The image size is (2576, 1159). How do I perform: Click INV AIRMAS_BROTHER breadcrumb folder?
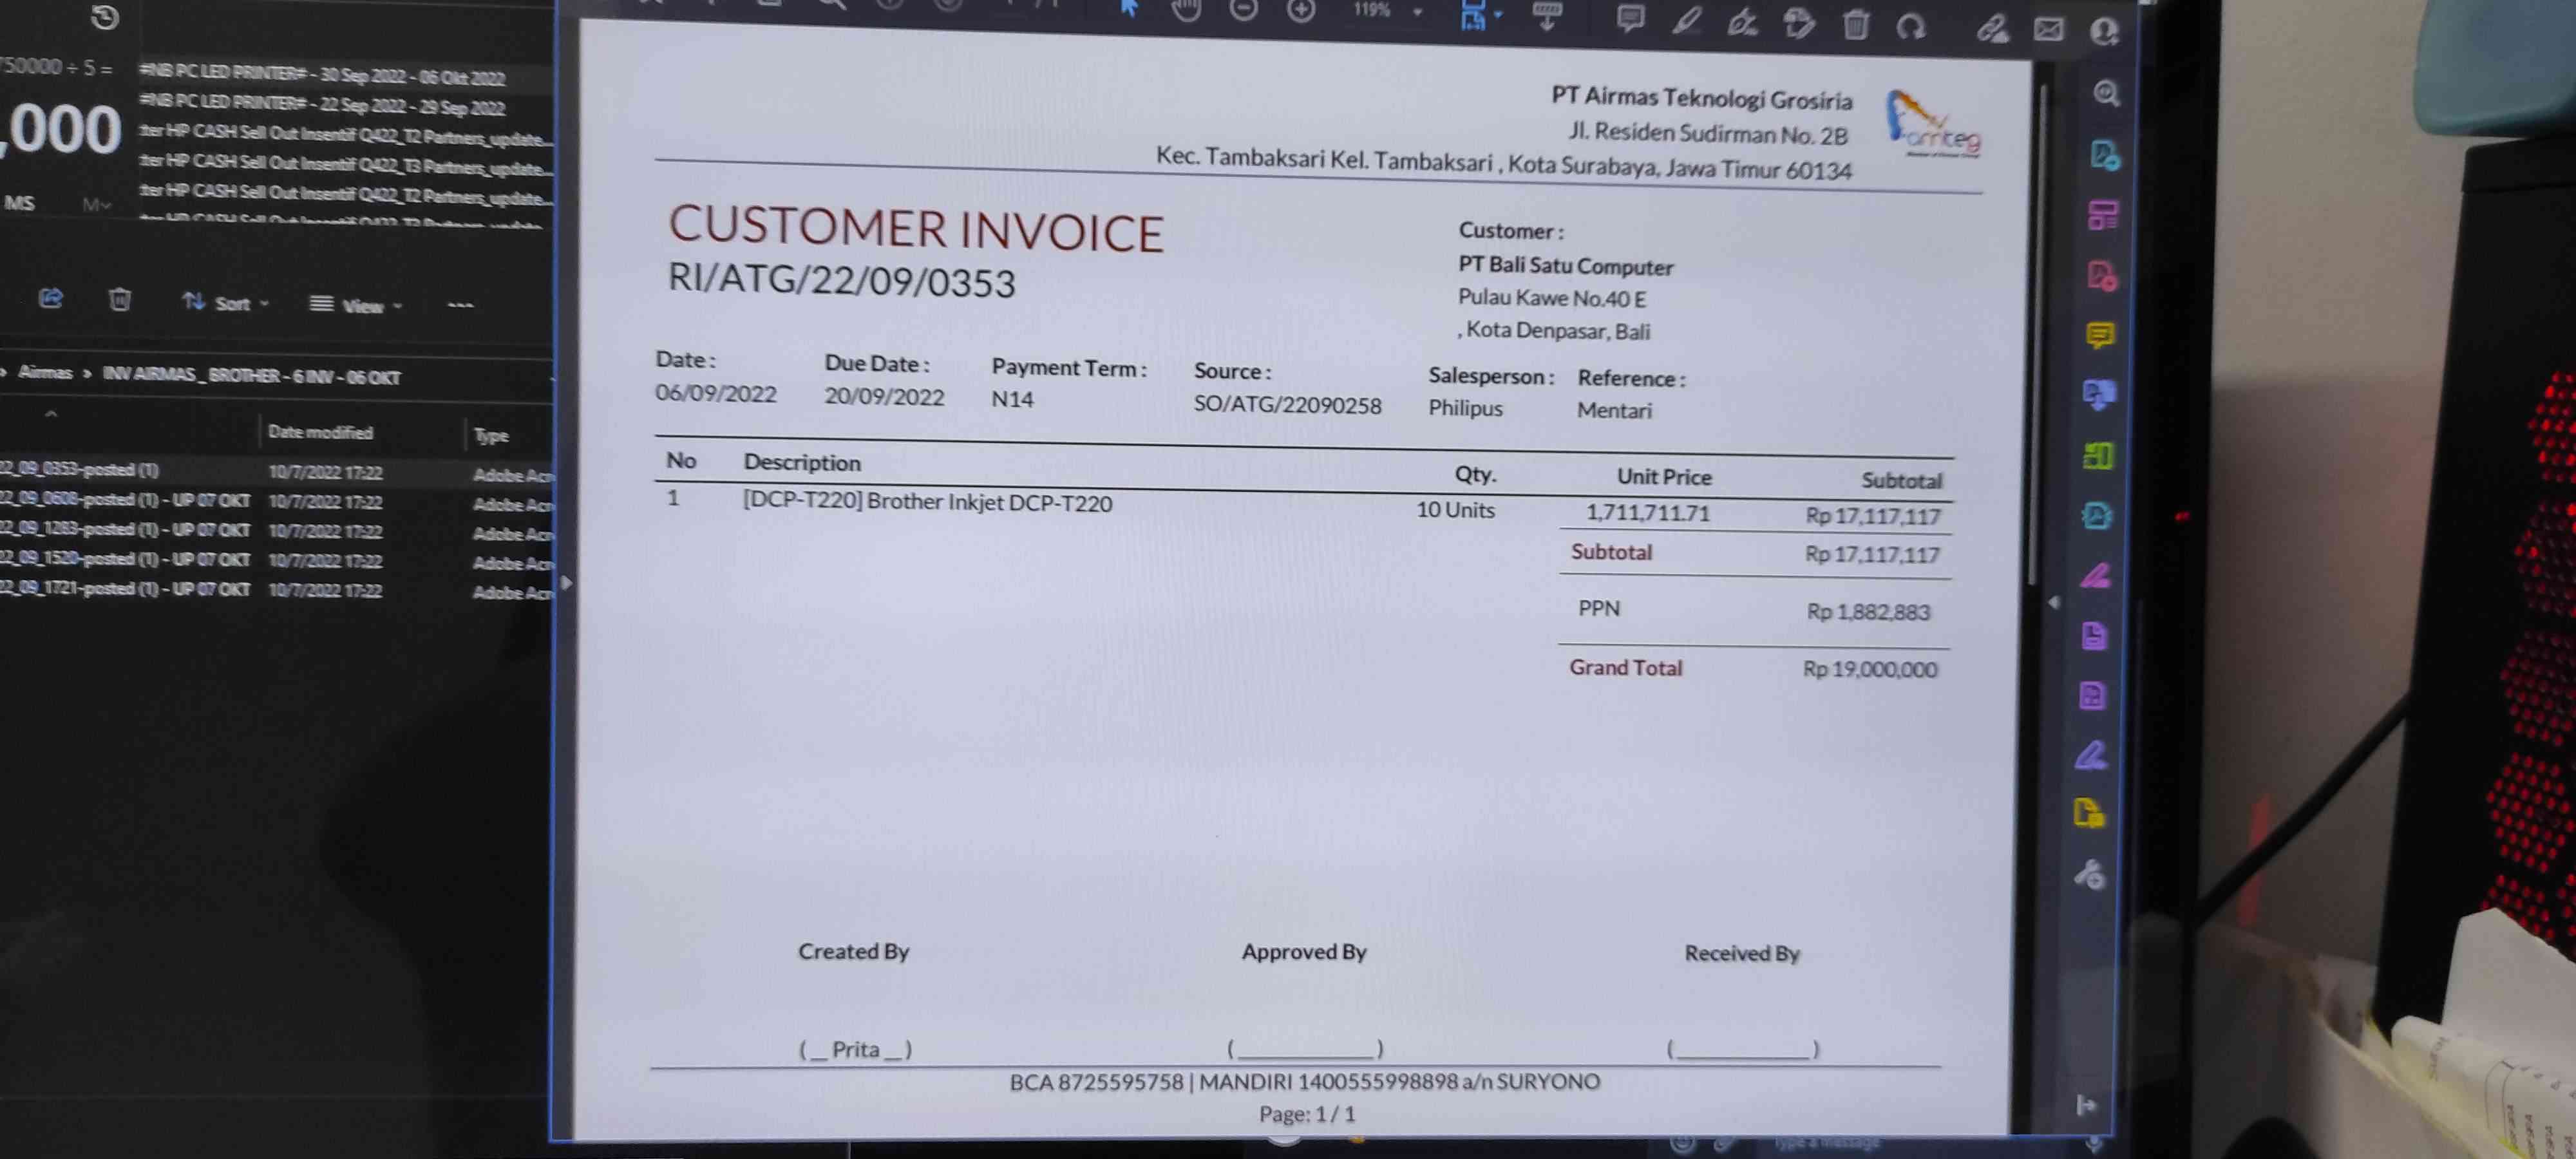pos(252,376)
